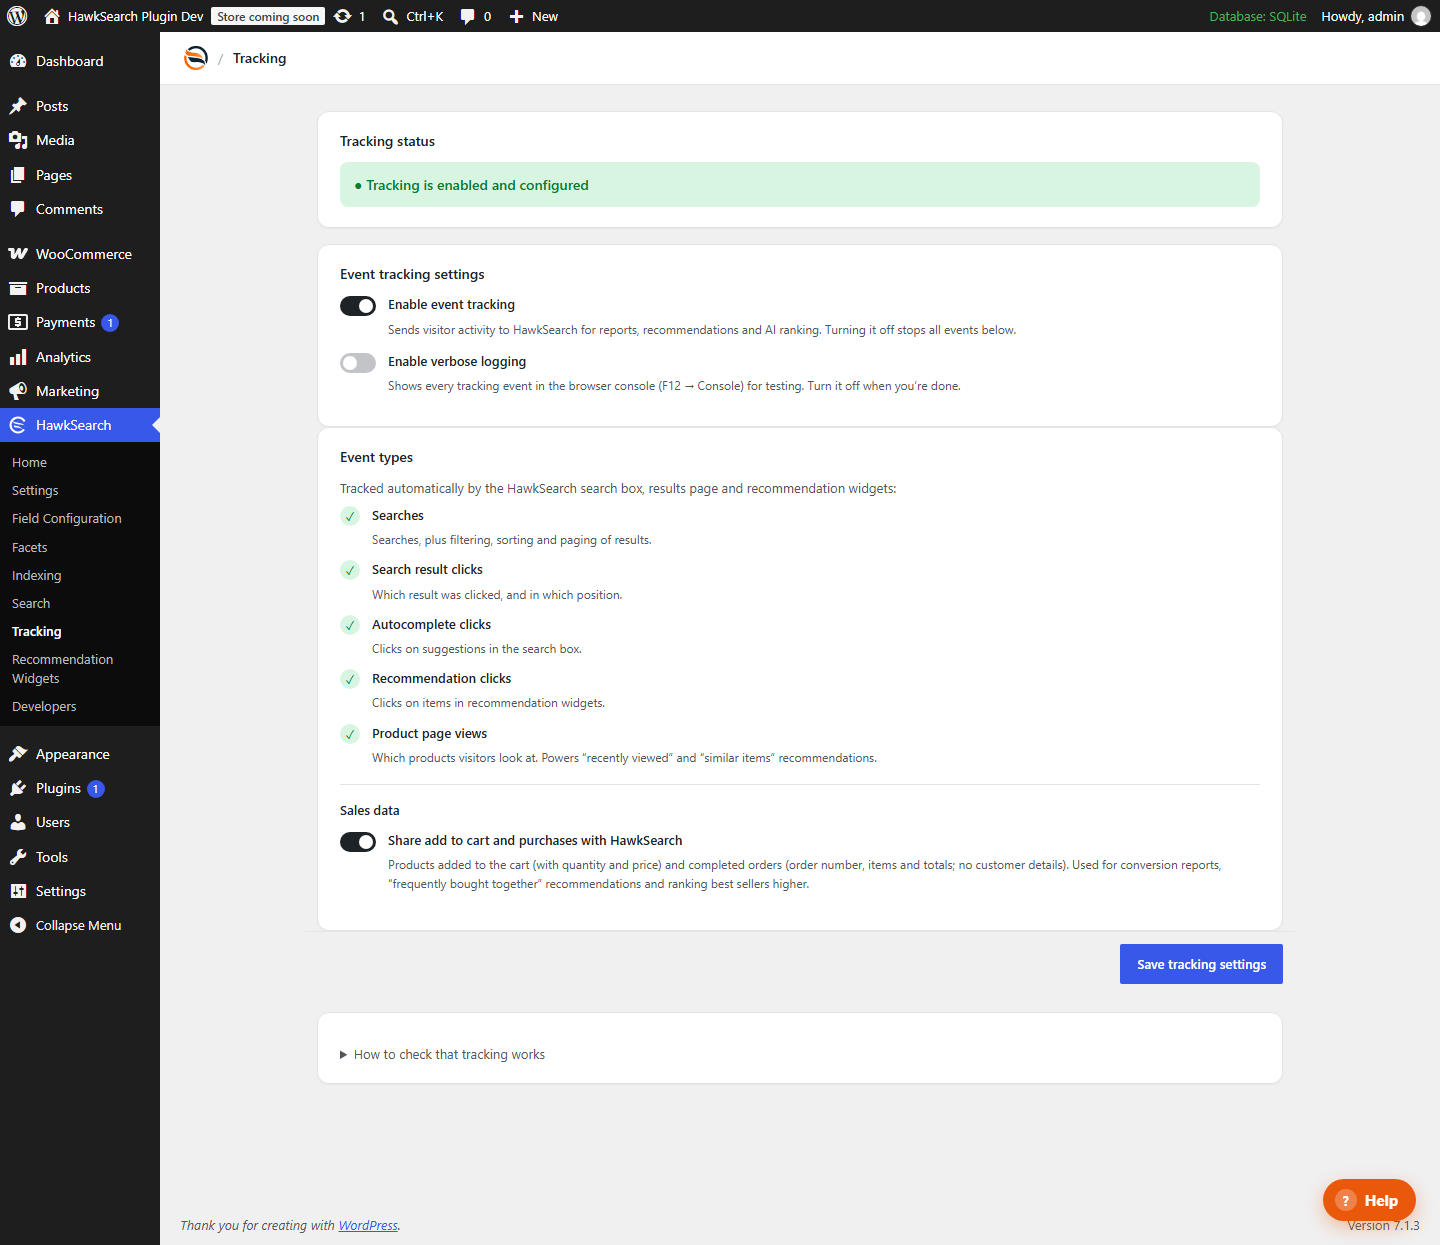Follow the WordPress footer link
Image resolution: width=1440 pixels, height=1245 pixels.
click(x=368, y=1225)
